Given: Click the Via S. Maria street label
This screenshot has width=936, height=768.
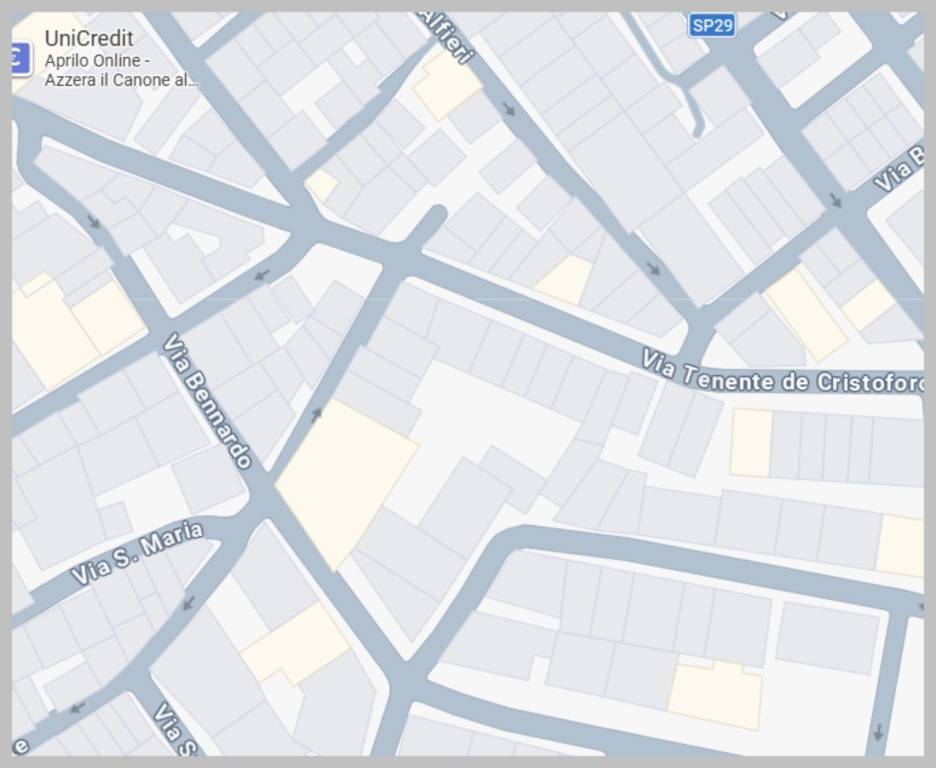Looking at the screenshot, I should click(x=137, y=552).
